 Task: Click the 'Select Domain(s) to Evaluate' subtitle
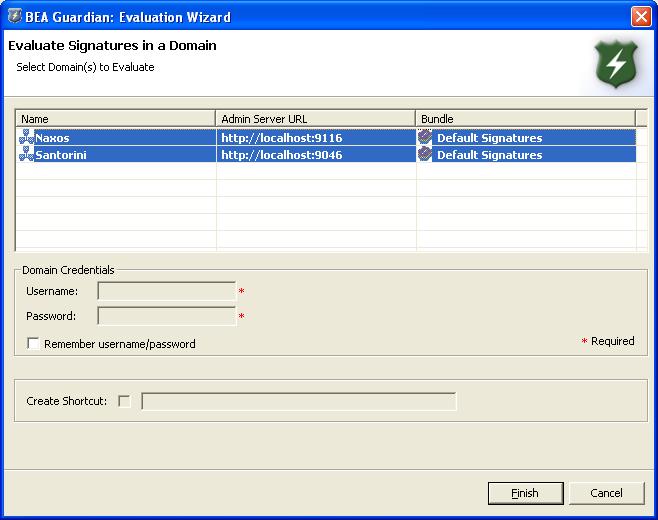85,67
